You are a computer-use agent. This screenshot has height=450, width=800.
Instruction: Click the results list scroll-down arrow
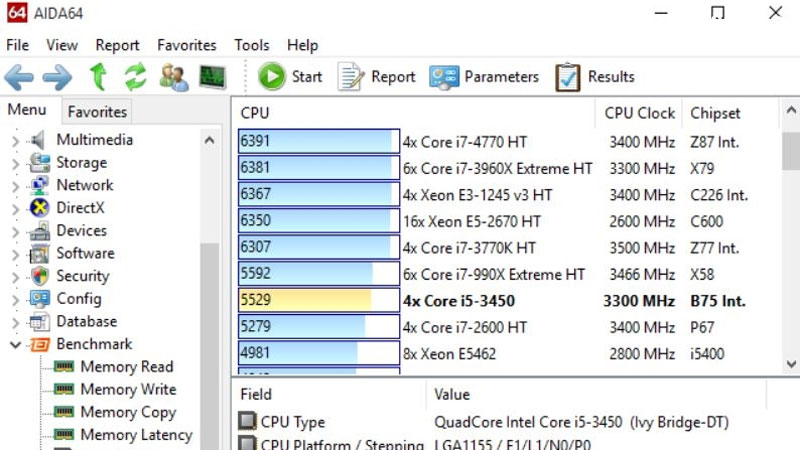pos(791,364)
